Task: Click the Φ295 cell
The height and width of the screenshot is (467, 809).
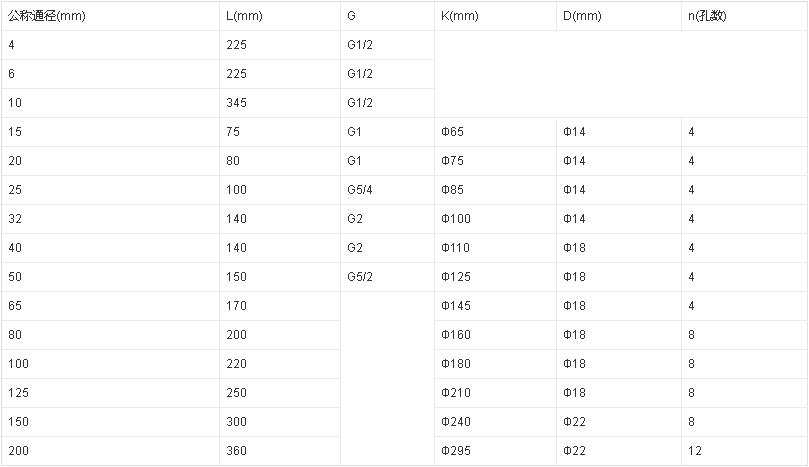Action: pyautogui.click(x=455, y=451)
